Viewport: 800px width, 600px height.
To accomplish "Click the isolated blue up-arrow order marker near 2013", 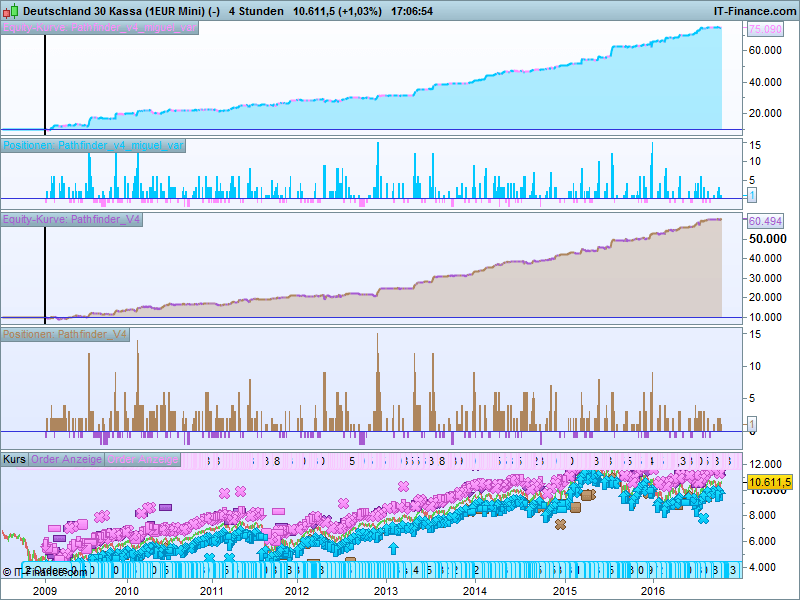I will click(393, 548).
